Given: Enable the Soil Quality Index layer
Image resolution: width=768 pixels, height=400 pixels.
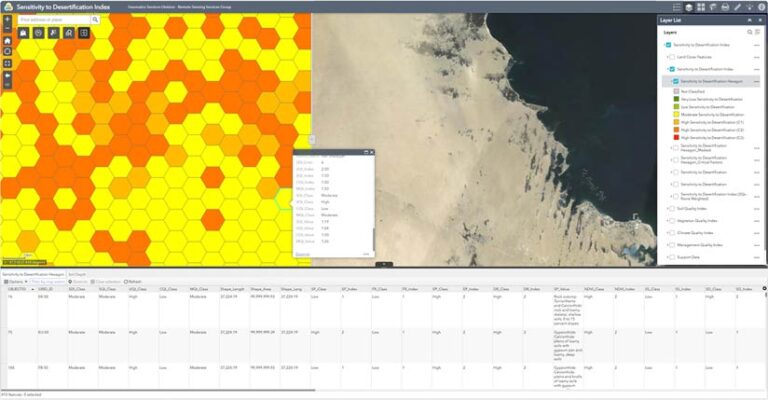Looking at the screenshot, I should coord(672,209).
